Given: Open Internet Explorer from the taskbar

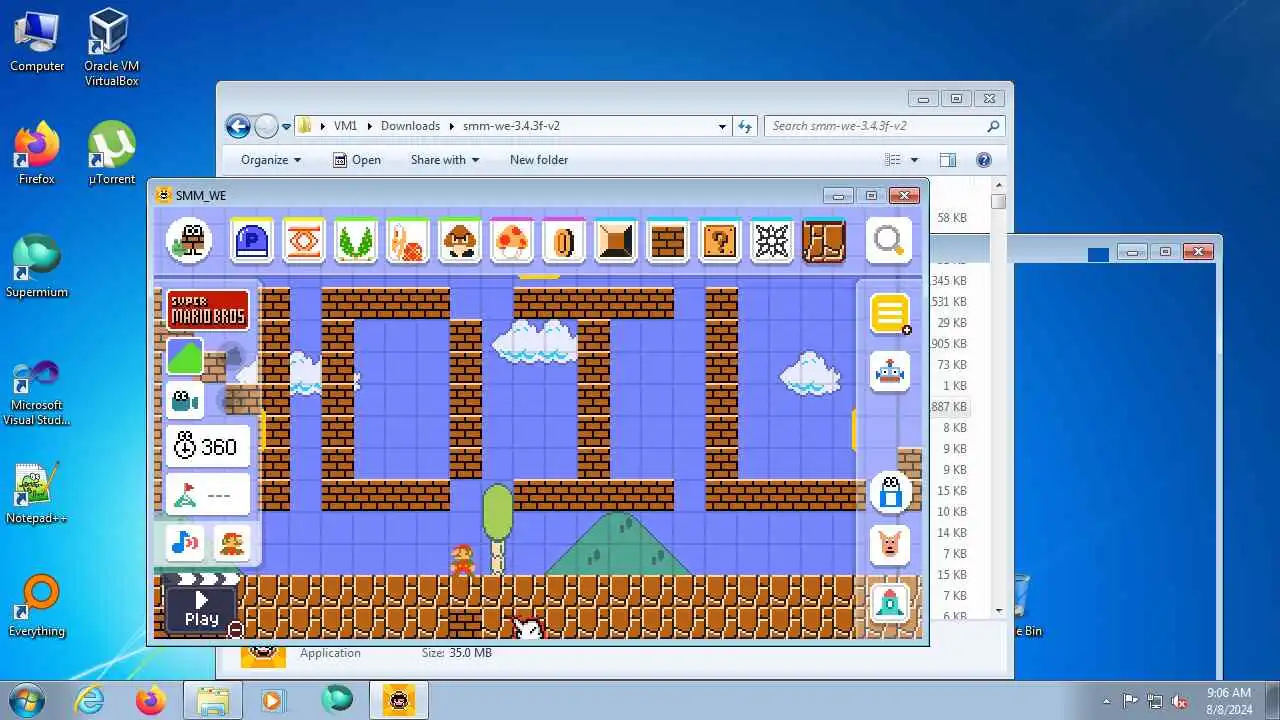Looking at the screenshot, I should pyautogui.click(x=91, y=700).
